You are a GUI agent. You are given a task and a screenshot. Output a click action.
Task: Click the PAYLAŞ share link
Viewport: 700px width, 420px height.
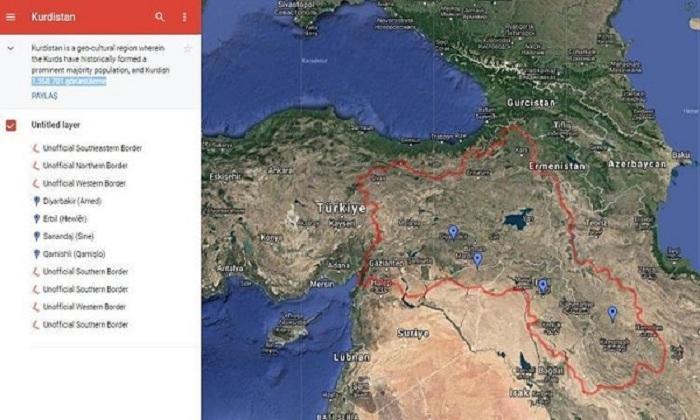pyautogui.click(x=44, y=95)
